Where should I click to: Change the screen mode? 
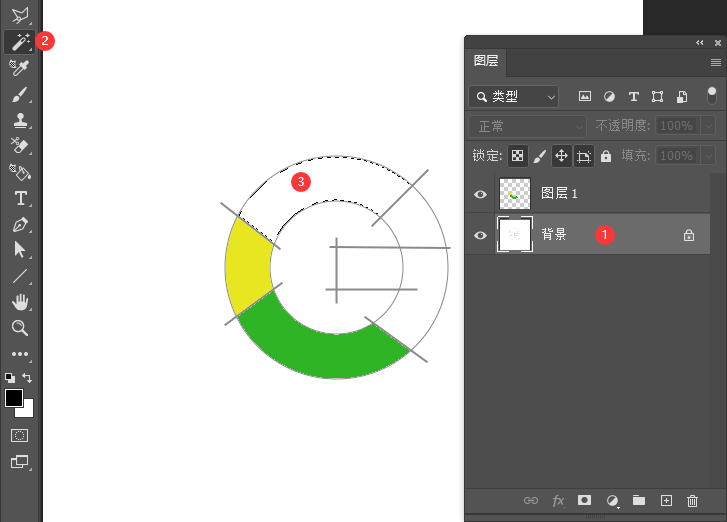[19, 462]
